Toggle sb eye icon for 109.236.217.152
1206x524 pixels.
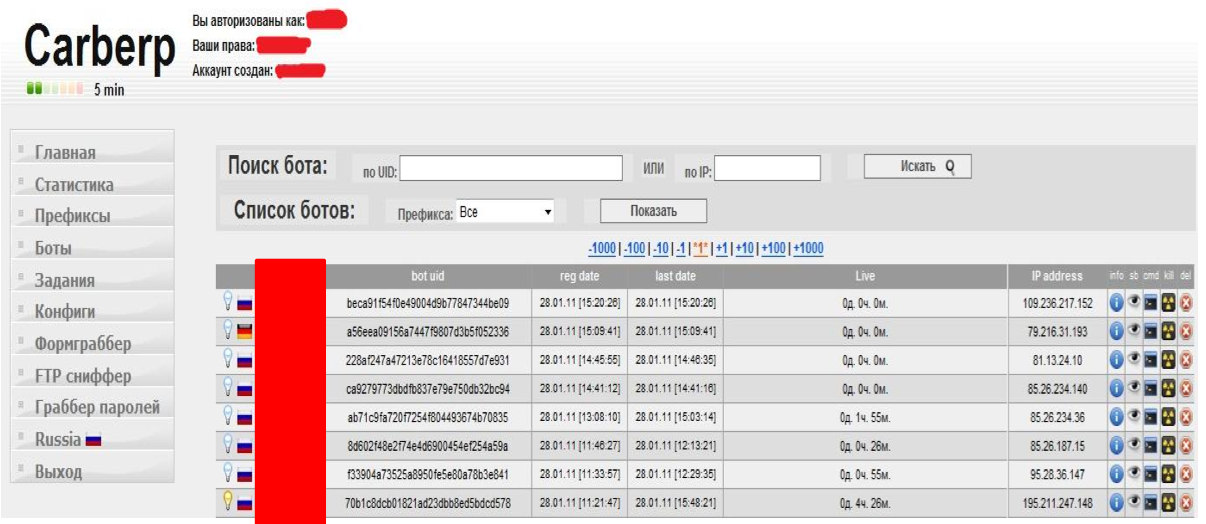coord(1135,303)
